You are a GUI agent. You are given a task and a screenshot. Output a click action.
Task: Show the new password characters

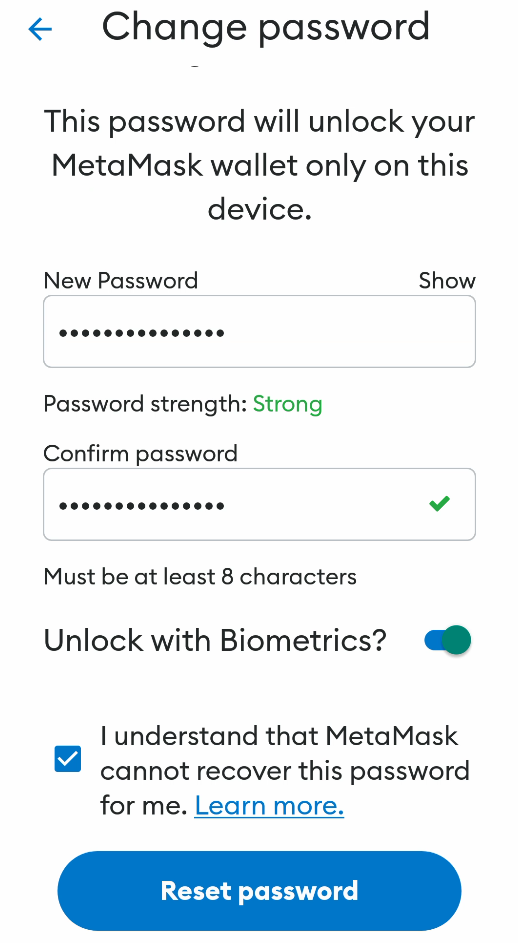(447, 281)
